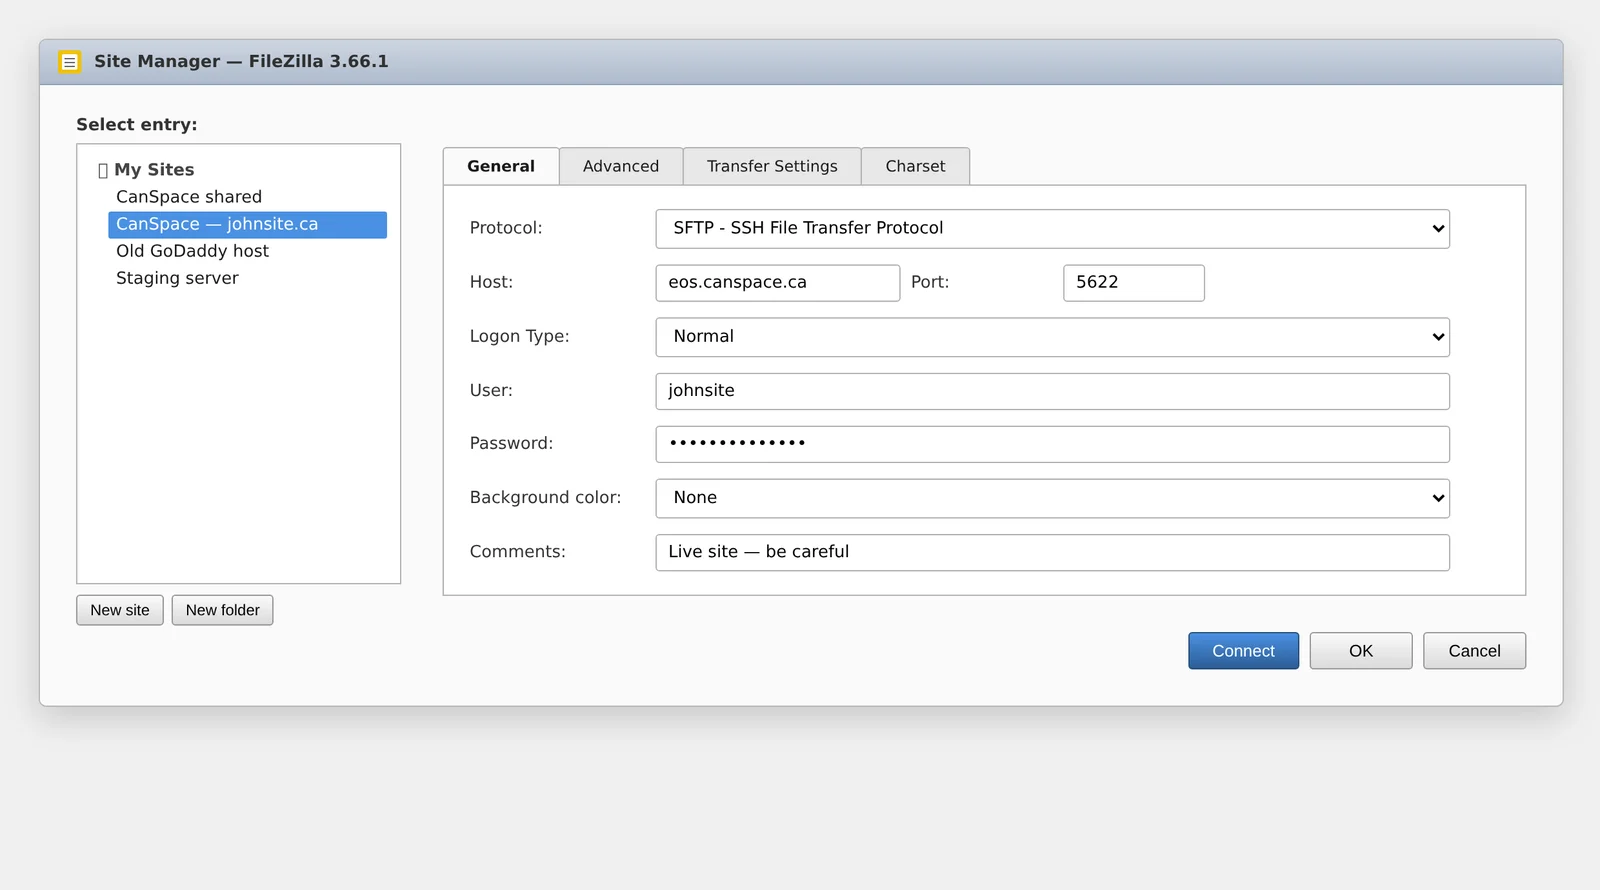Viewport: 1600px width, 890px height.
Task: Click the User: label
Action: (491, 390)
